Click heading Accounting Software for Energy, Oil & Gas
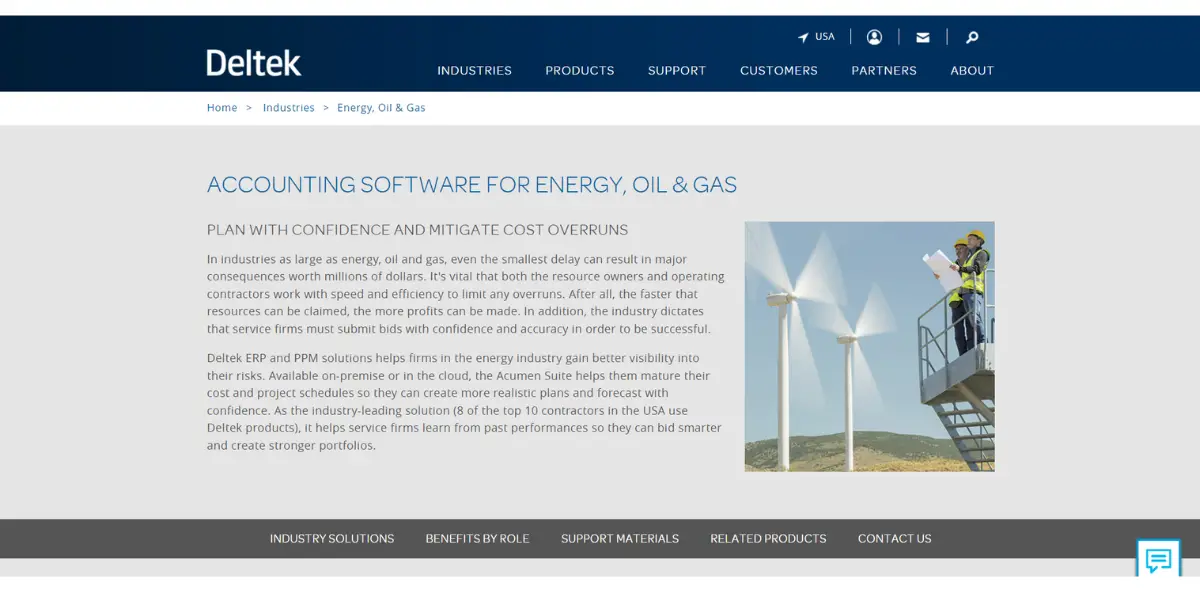The image size is (1200, 600). [x=472, y=185]
